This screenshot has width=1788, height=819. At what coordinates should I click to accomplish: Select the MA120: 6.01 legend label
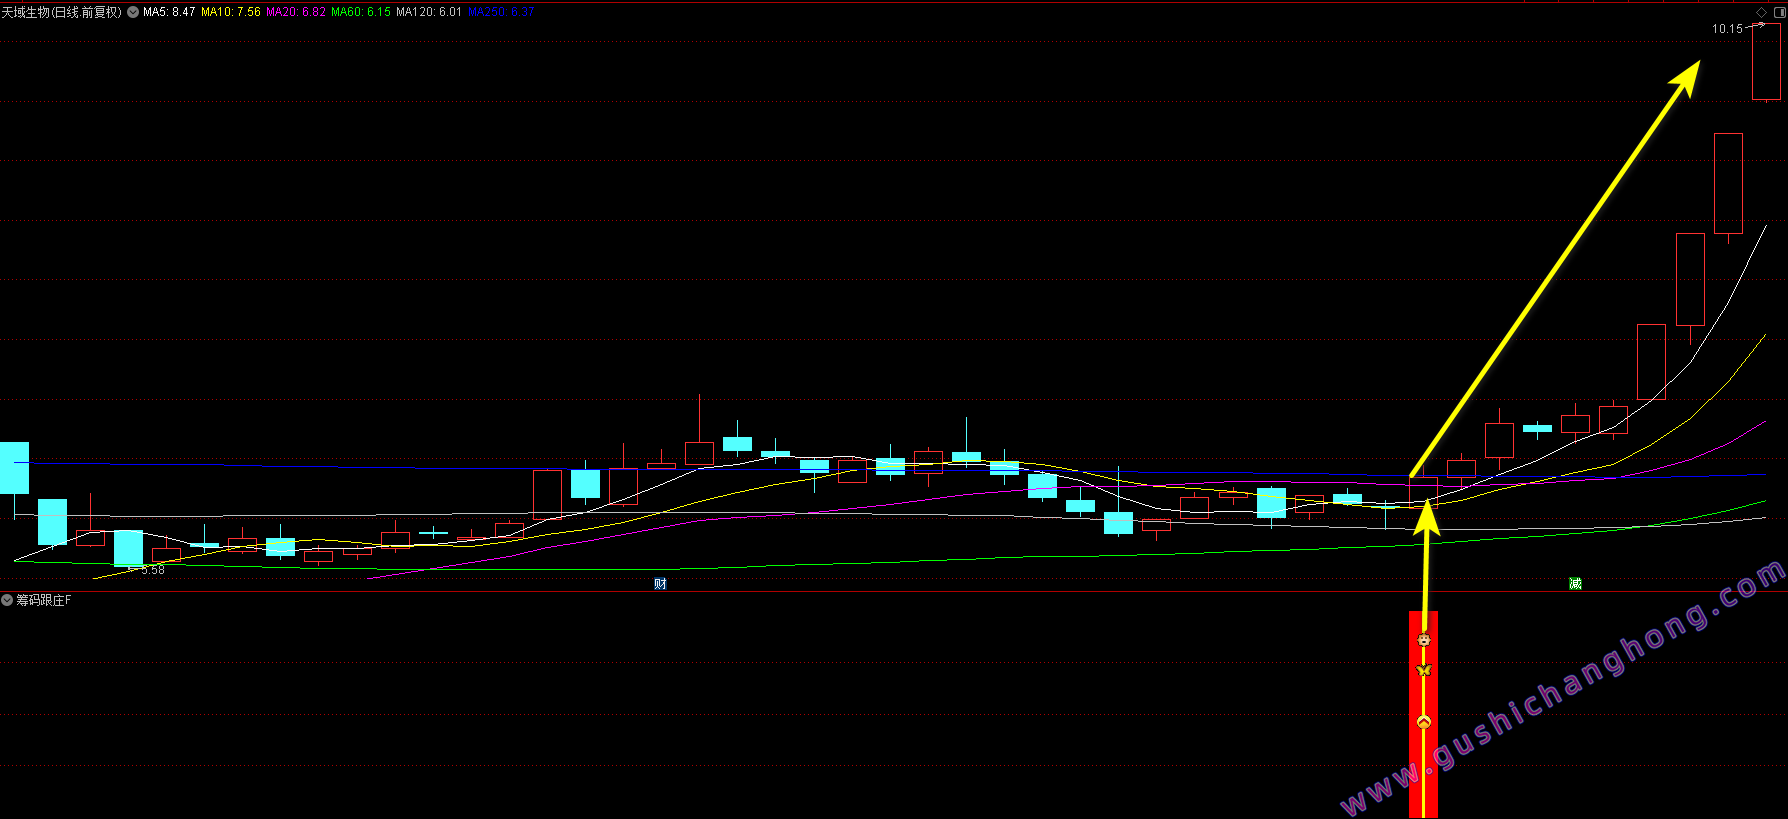click(429, 12)
